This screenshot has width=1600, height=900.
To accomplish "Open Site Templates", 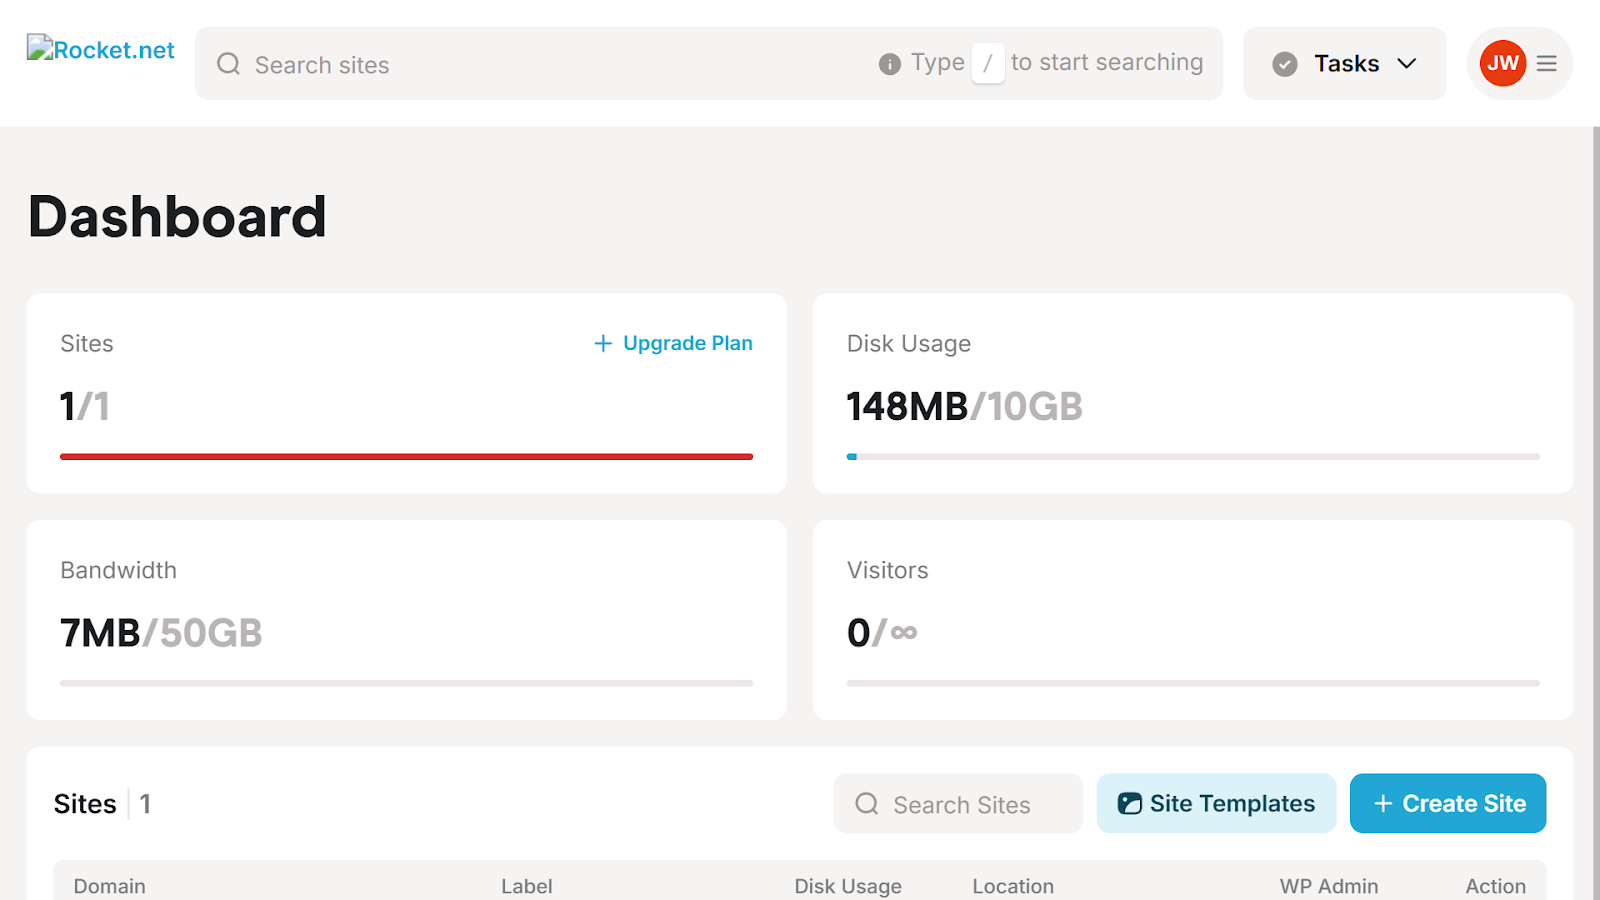I will tap(1216, 803).
